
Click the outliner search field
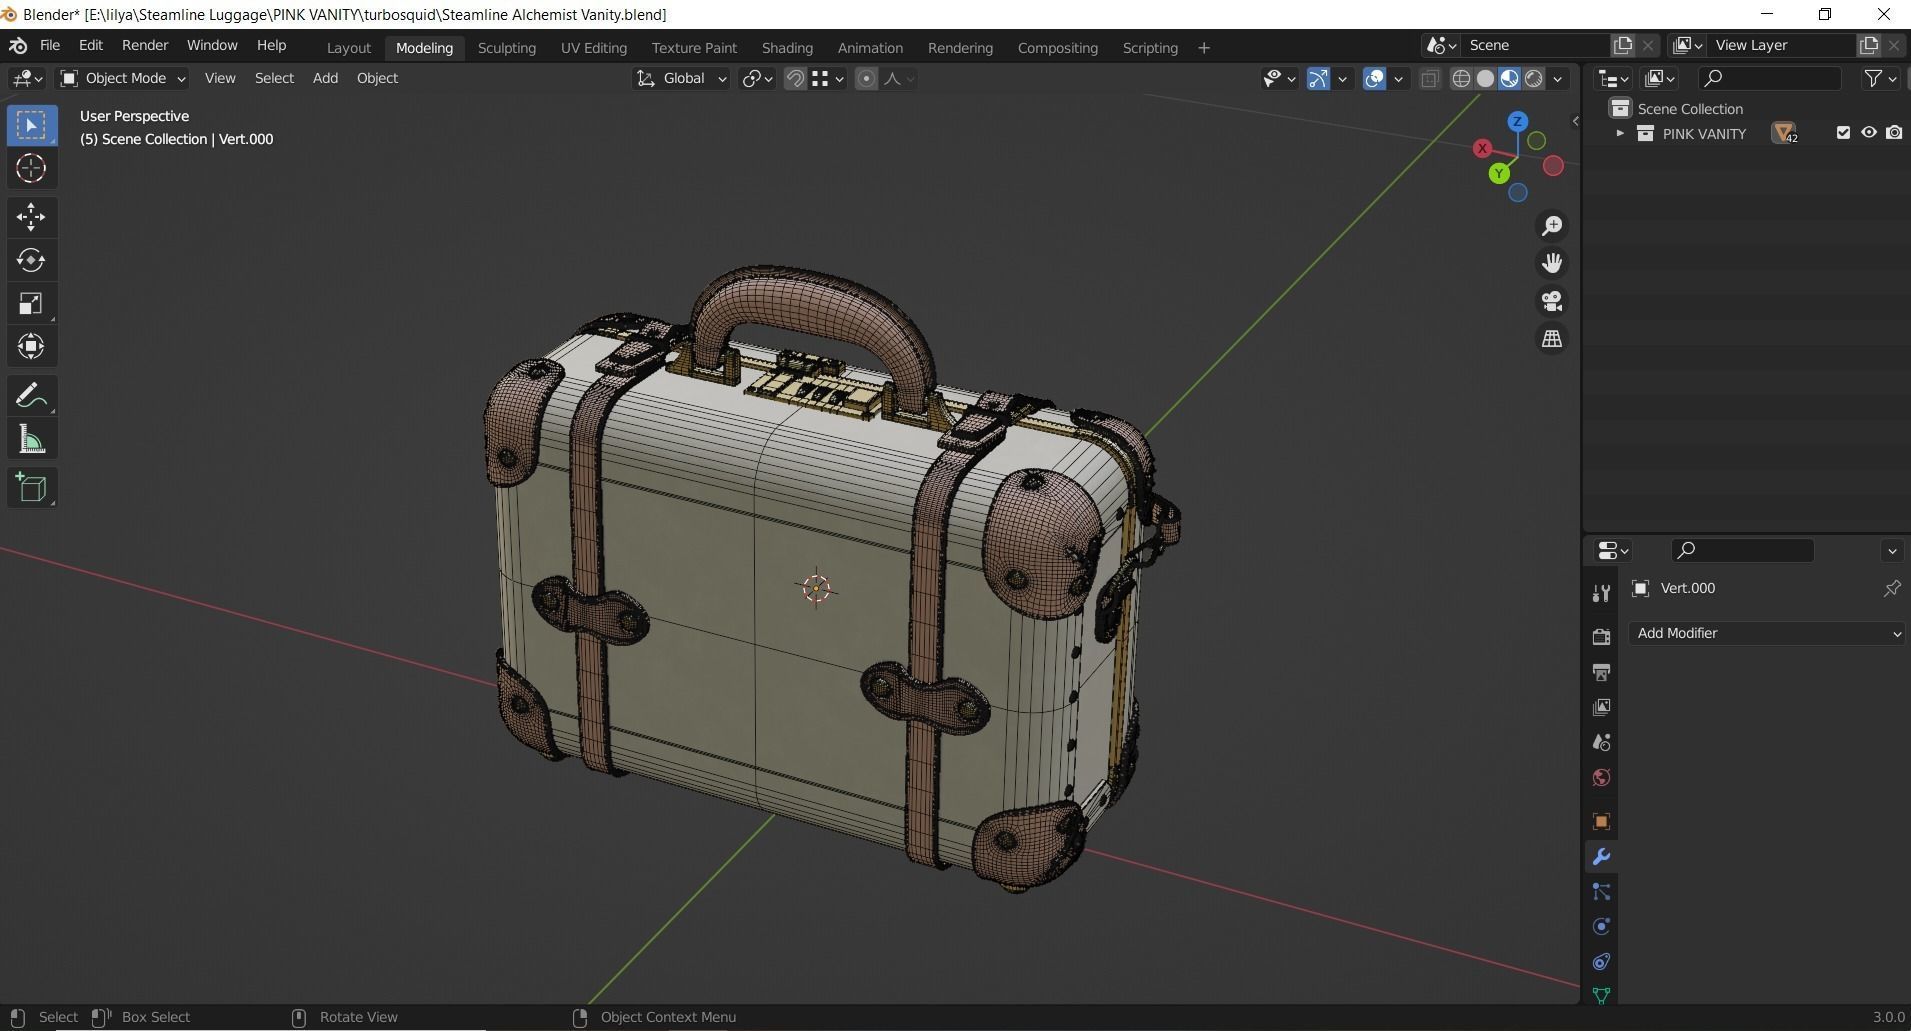1770,79
